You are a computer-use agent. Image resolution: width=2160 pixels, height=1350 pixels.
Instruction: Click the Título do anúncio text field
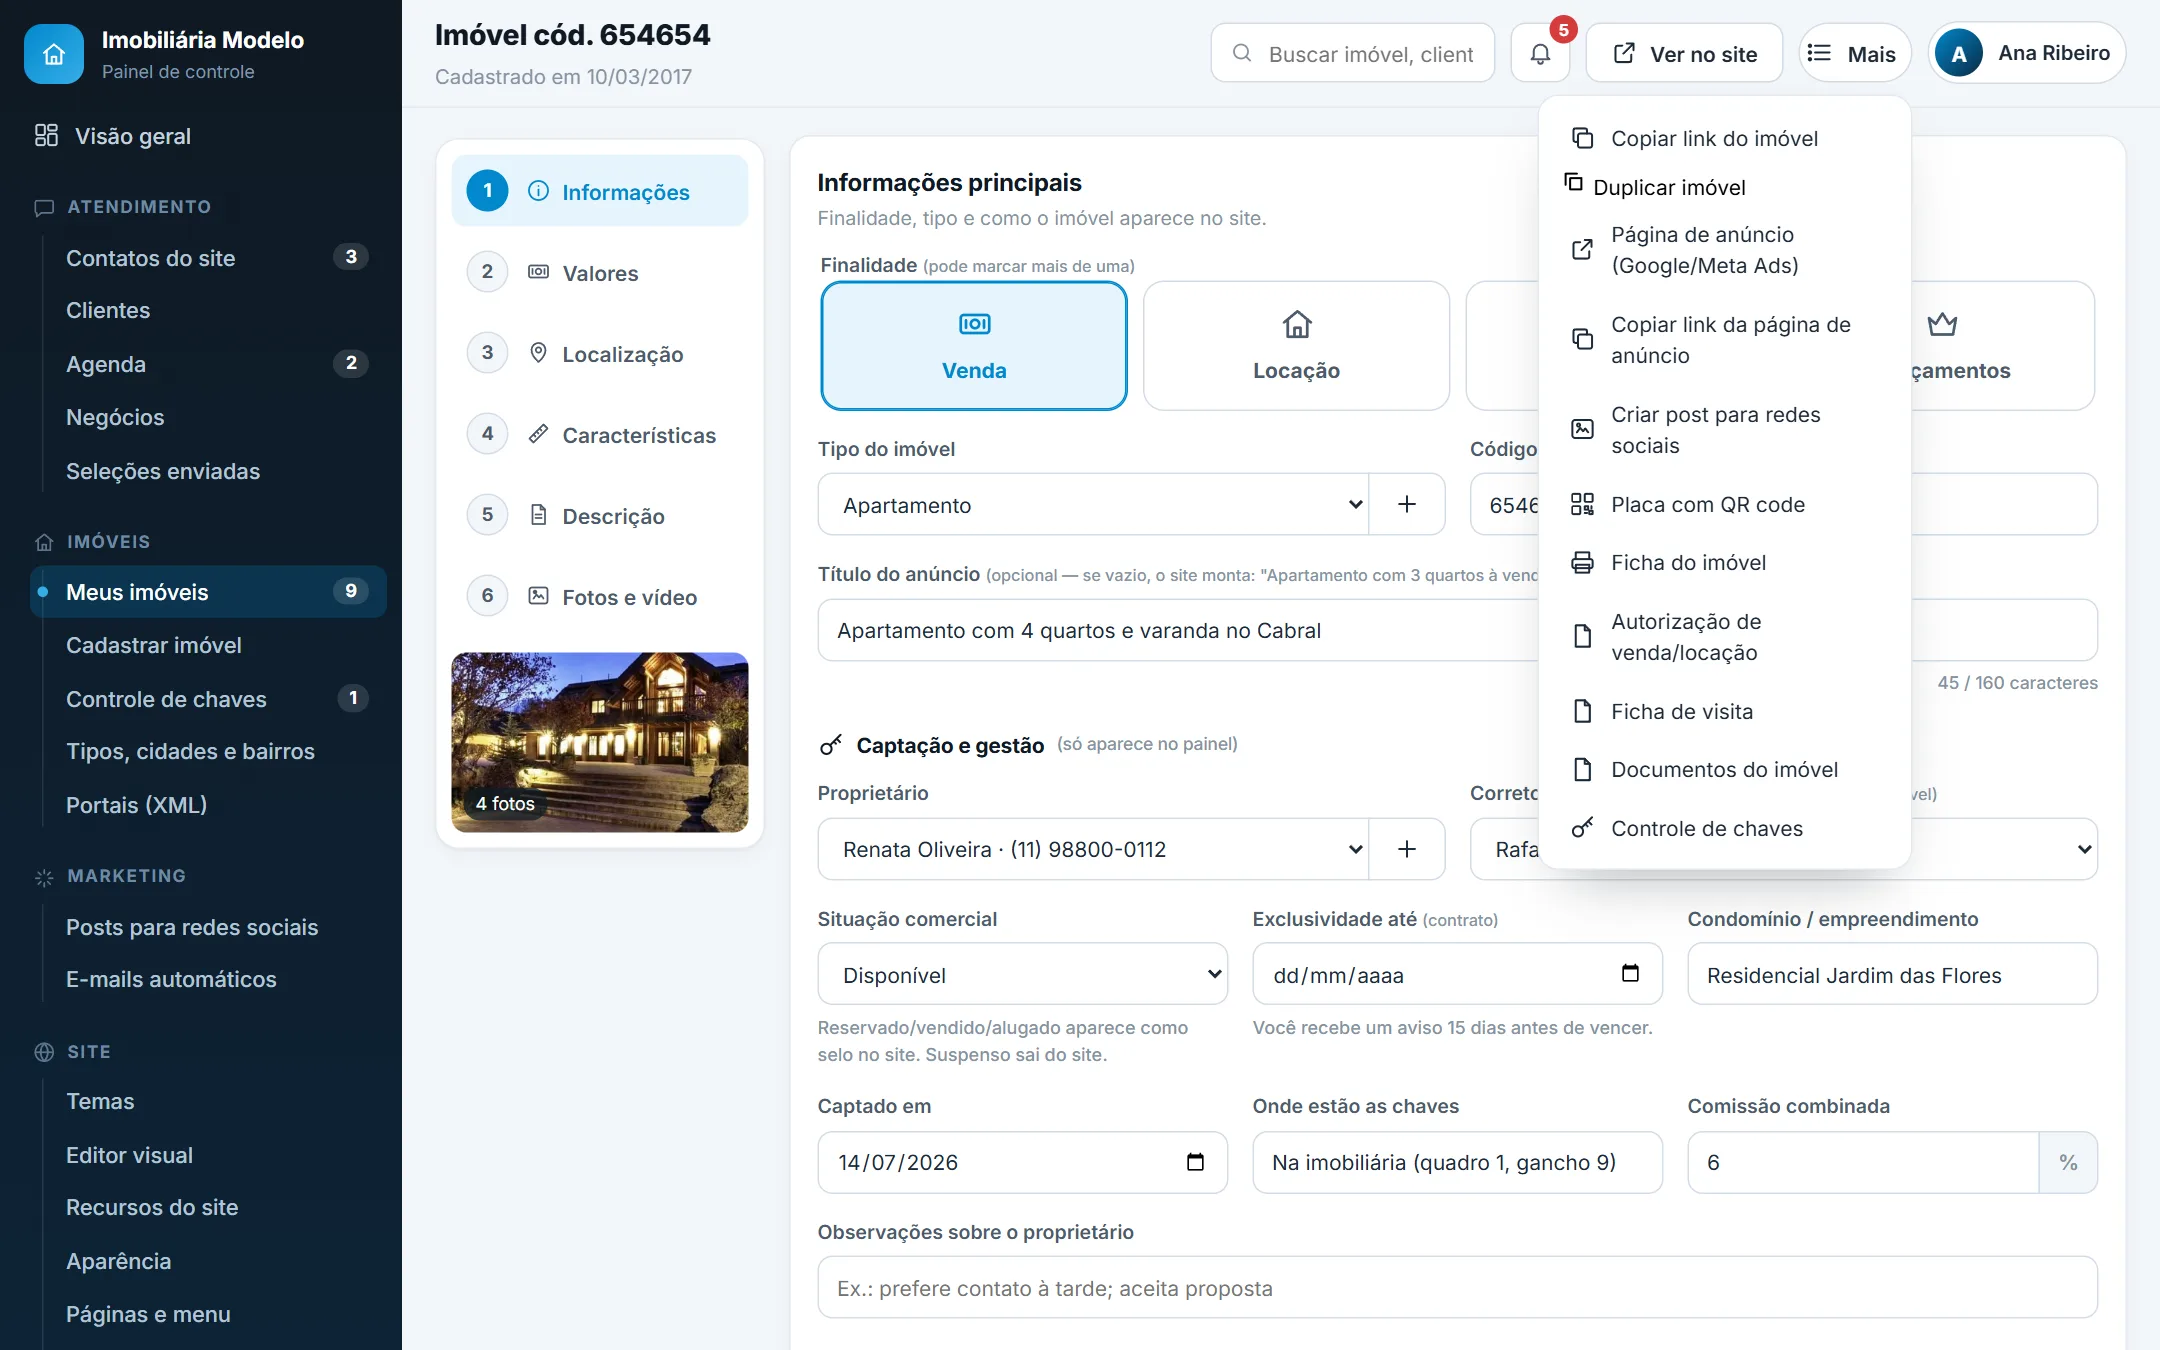click(x=1178, y=630)
